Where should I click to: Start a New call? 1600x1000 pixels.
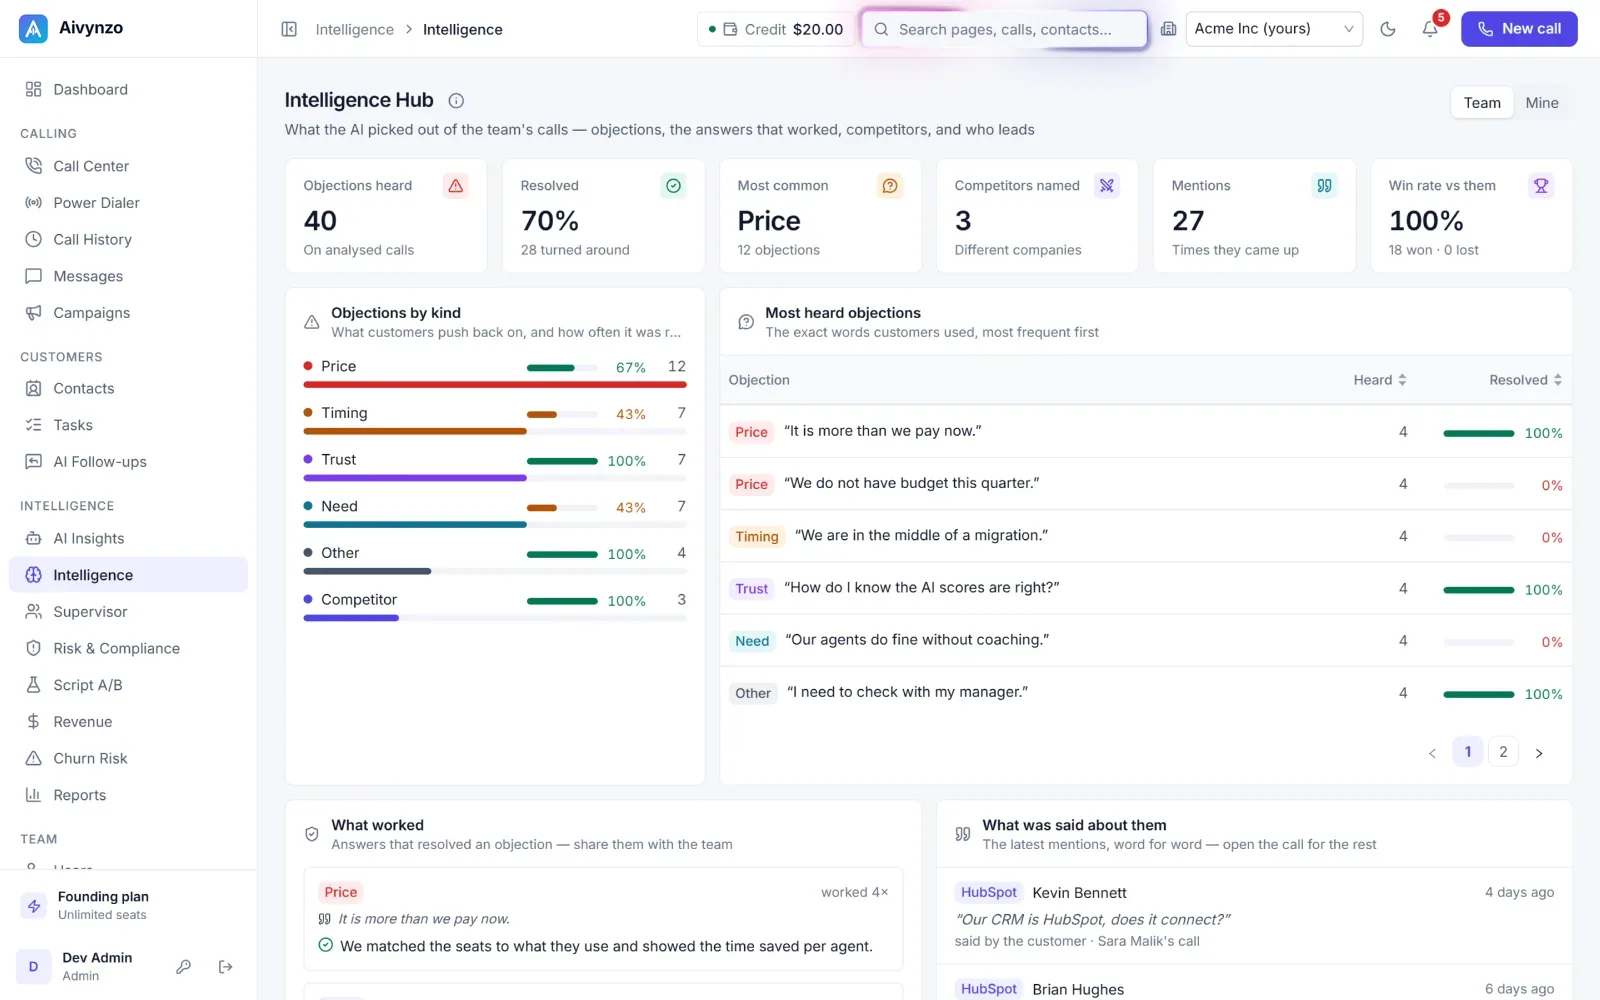tap(1519, 29)
